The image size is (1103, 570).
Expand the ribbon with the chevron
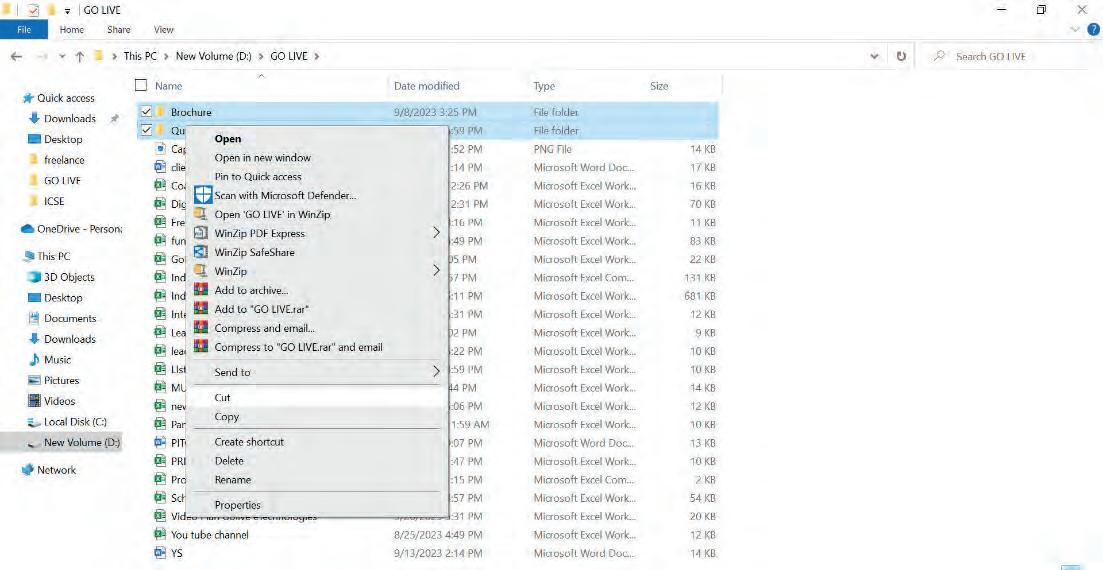pyautogui.click(x=1074, y=30)
